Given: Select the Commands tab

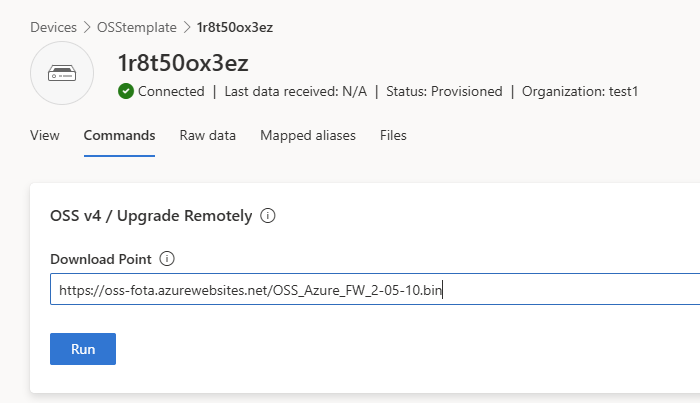Looking at the screenshot, I should coord(119,135).
